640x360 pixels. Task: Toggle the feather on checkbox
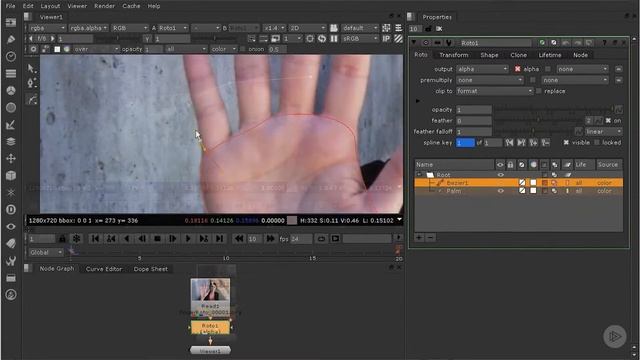point(608,120)
